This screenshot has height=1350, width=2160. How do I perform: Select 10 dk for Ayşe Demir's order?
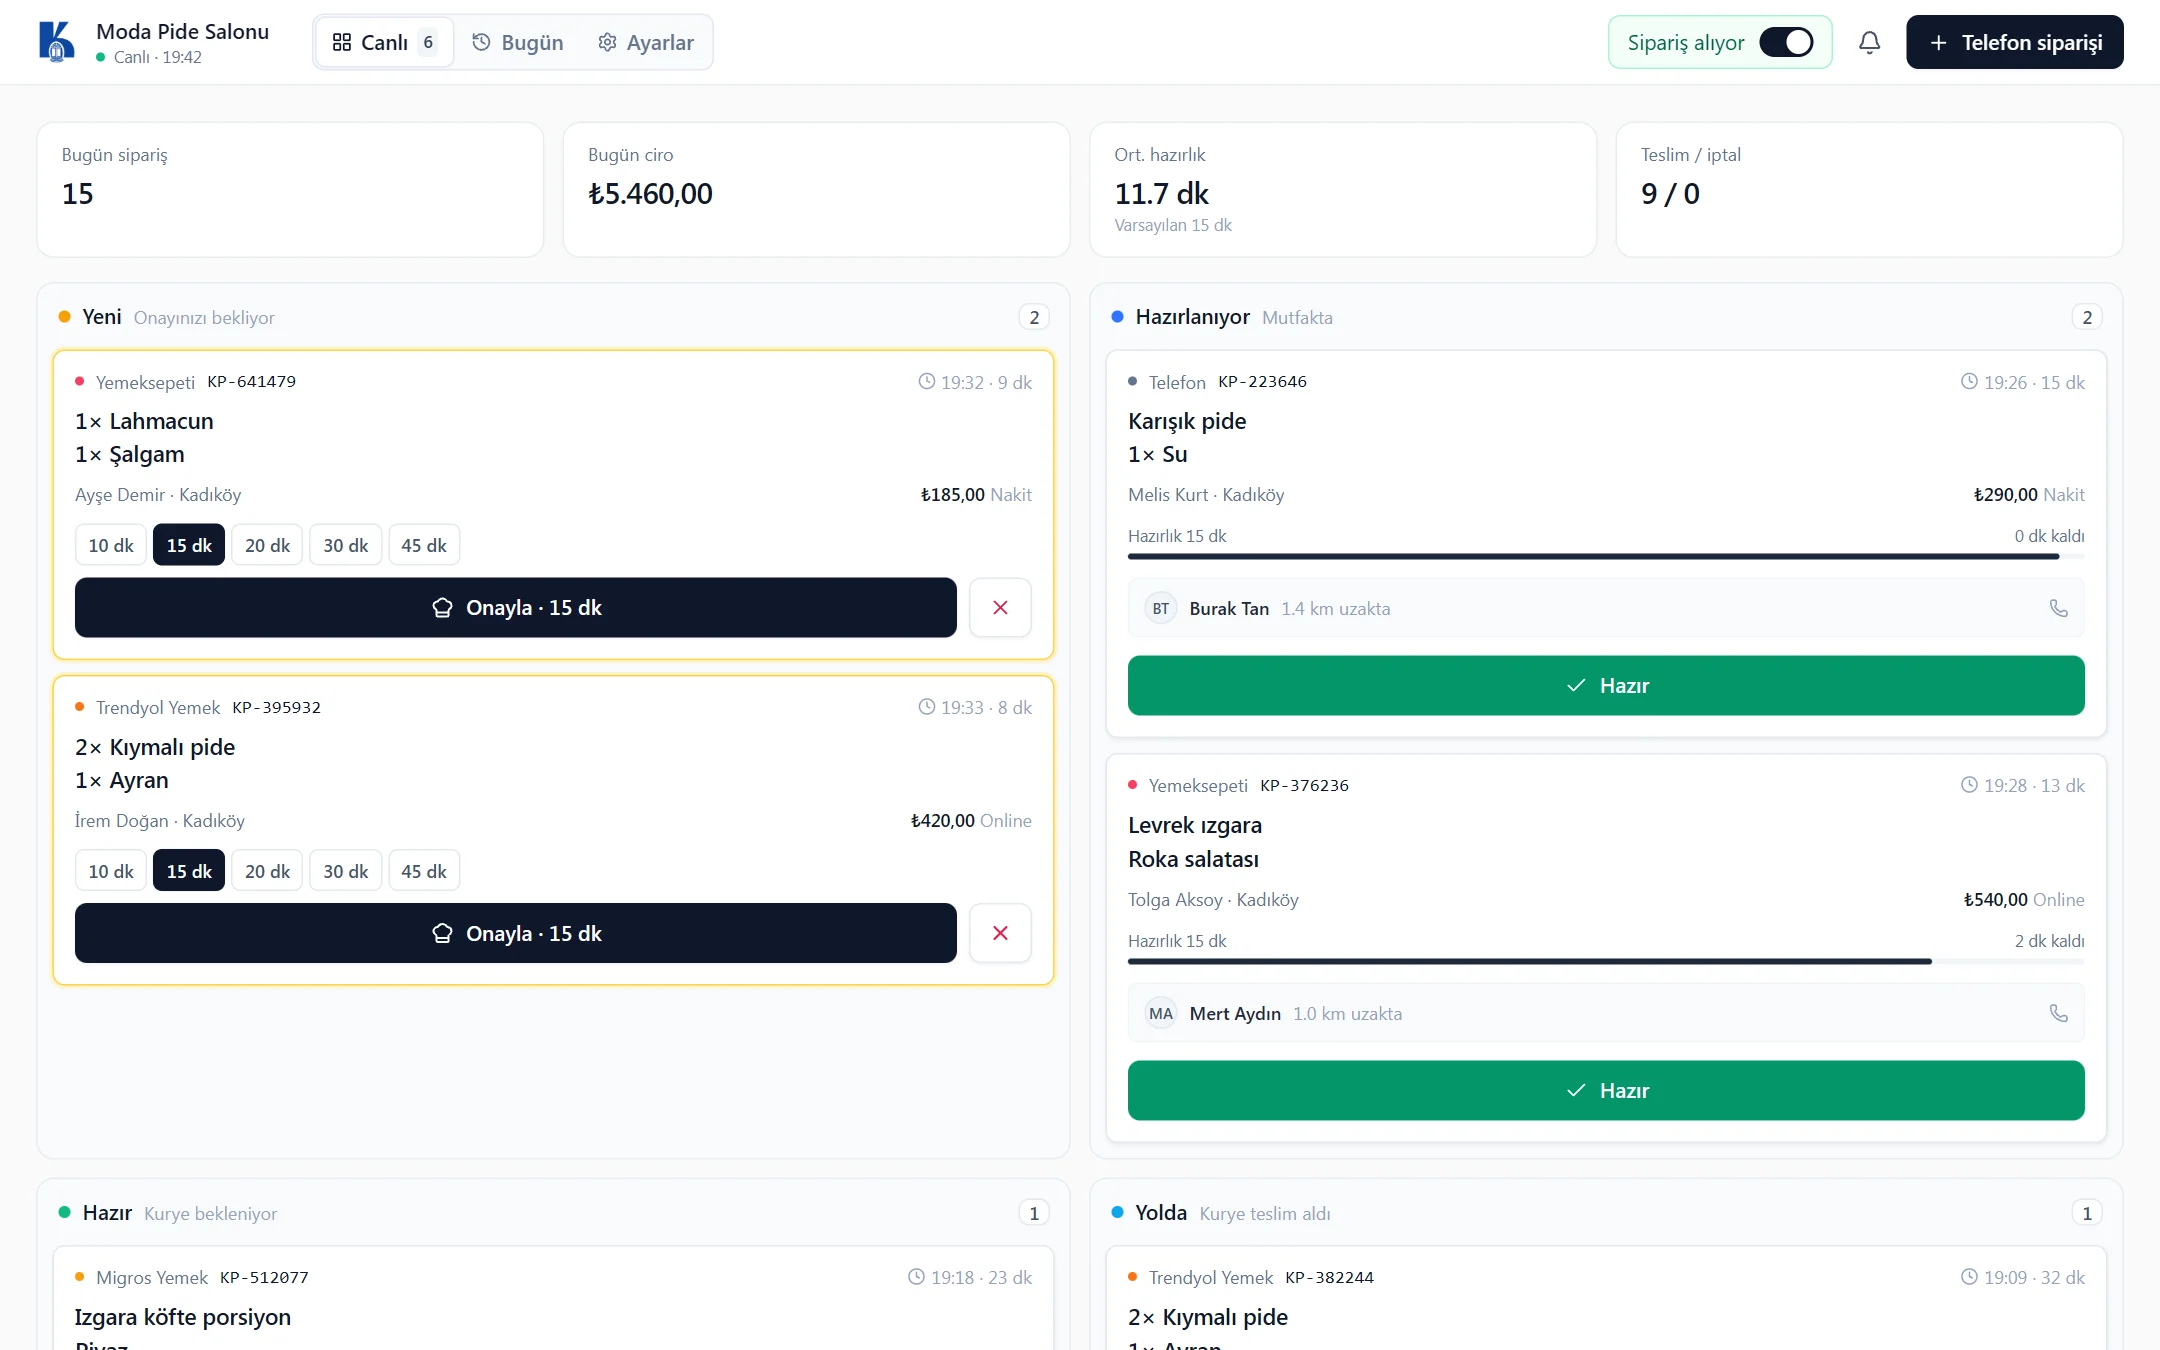coord(111,545)
